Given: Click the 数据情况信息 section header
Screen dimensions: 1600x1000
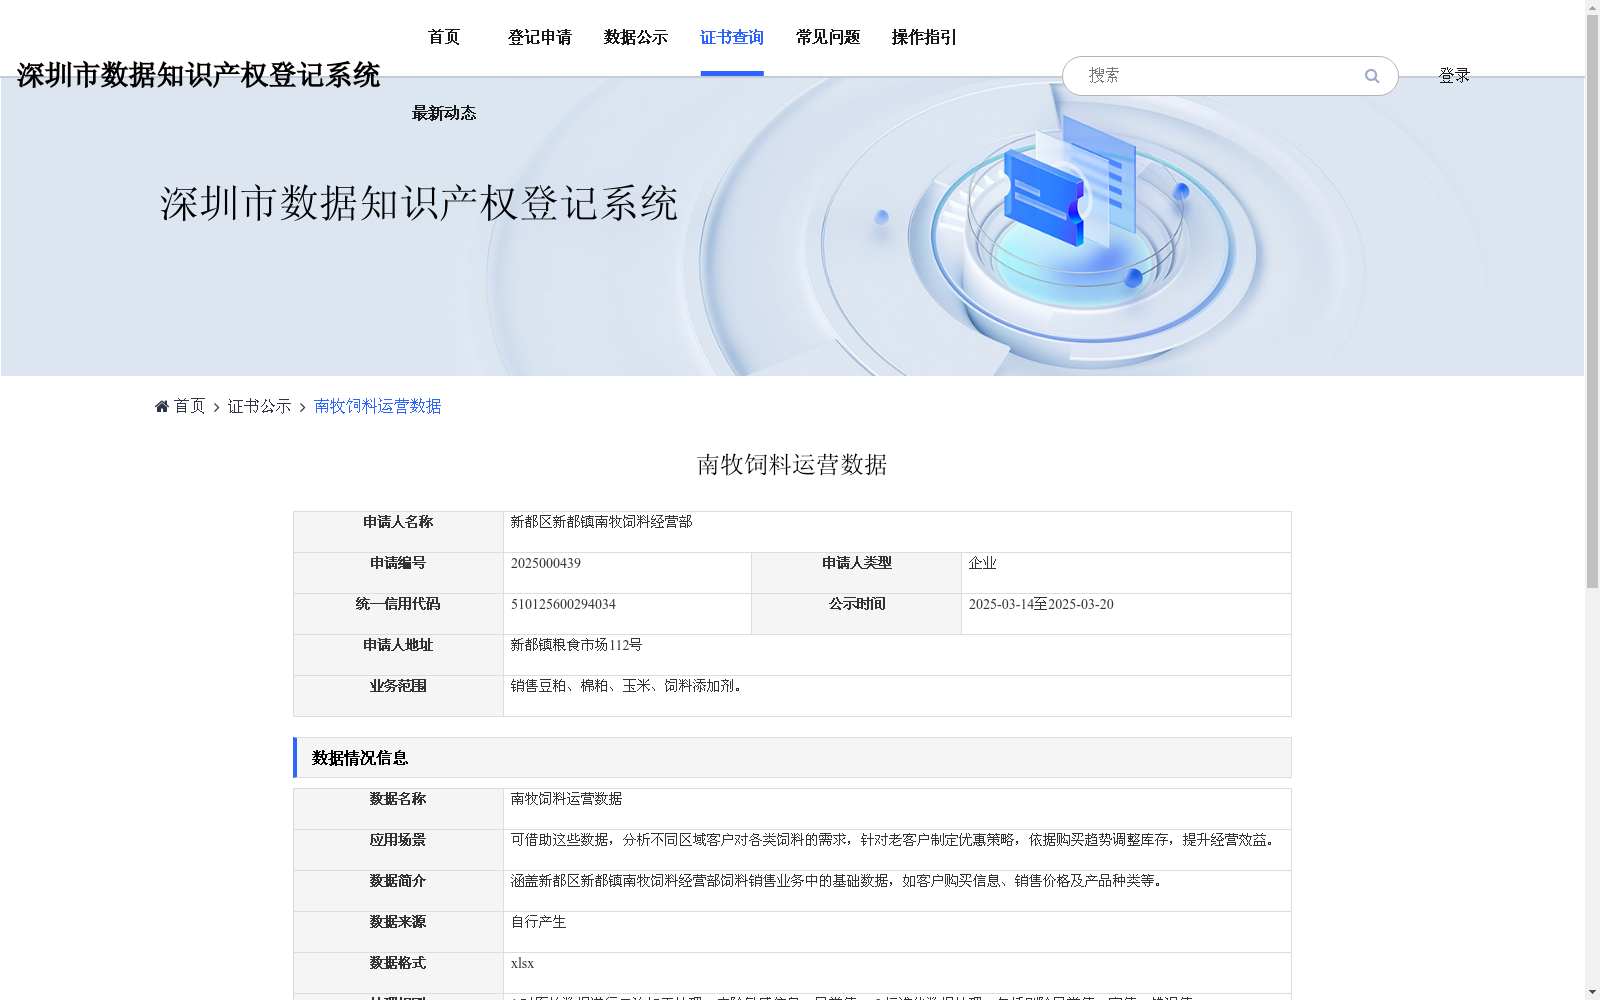Looking at the screenshot, I should tap(792, 758).
